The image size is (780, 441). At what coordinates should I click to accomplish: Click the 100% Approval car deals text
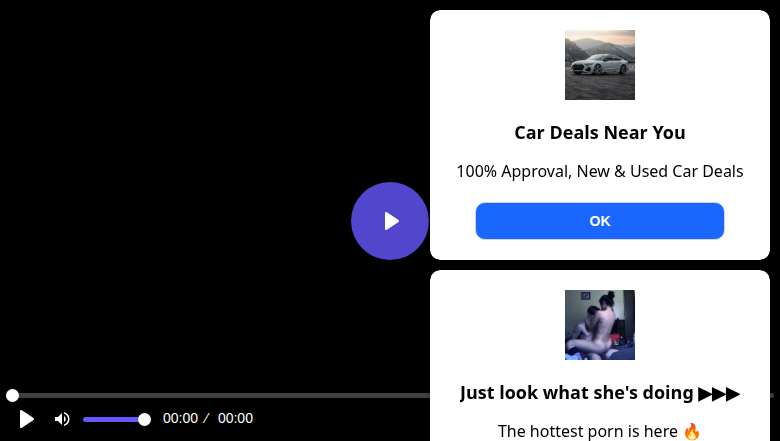click(599, 171)
